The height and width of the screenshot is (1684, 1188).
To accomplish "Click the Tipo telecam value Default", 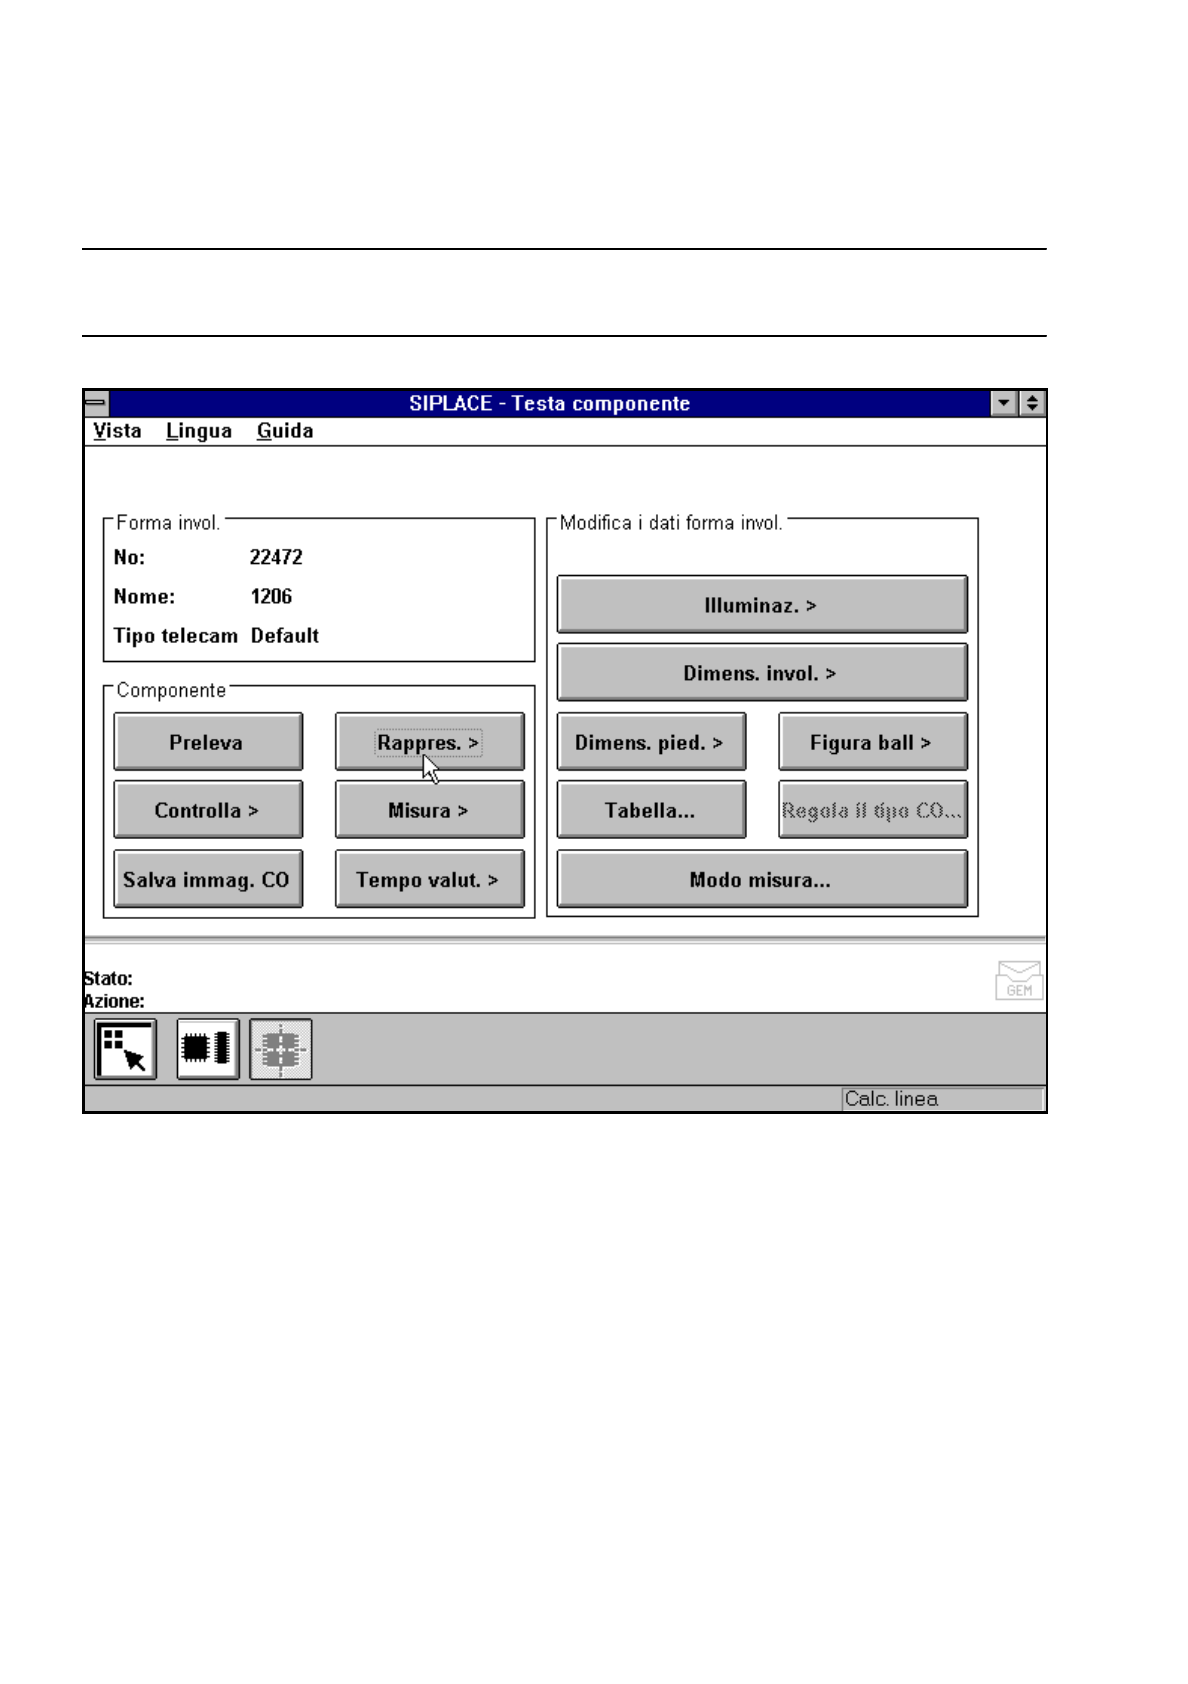I will coord(285,636).
